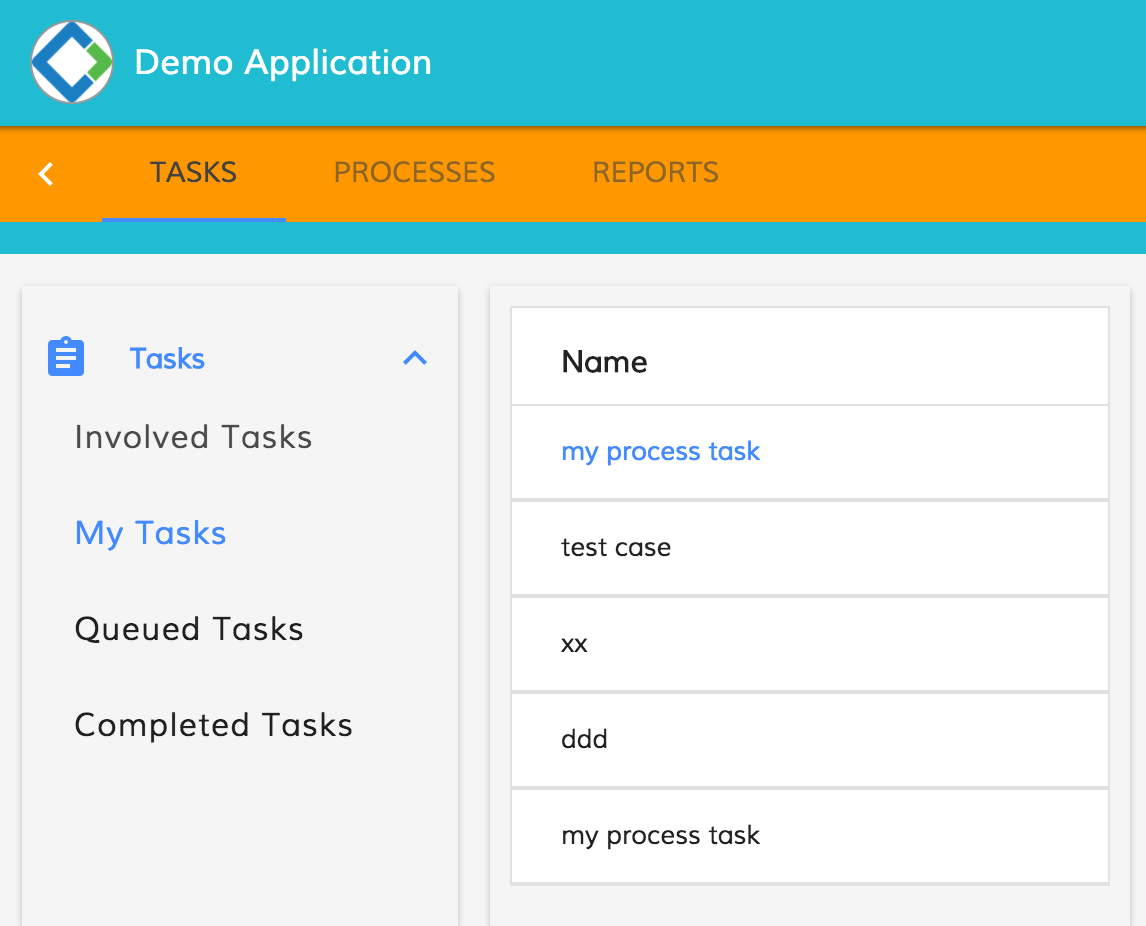Click the Demo Application logo icon
Image resolution: width=1146 pixels, height=926 pixels.
click(x=72, y=62)
